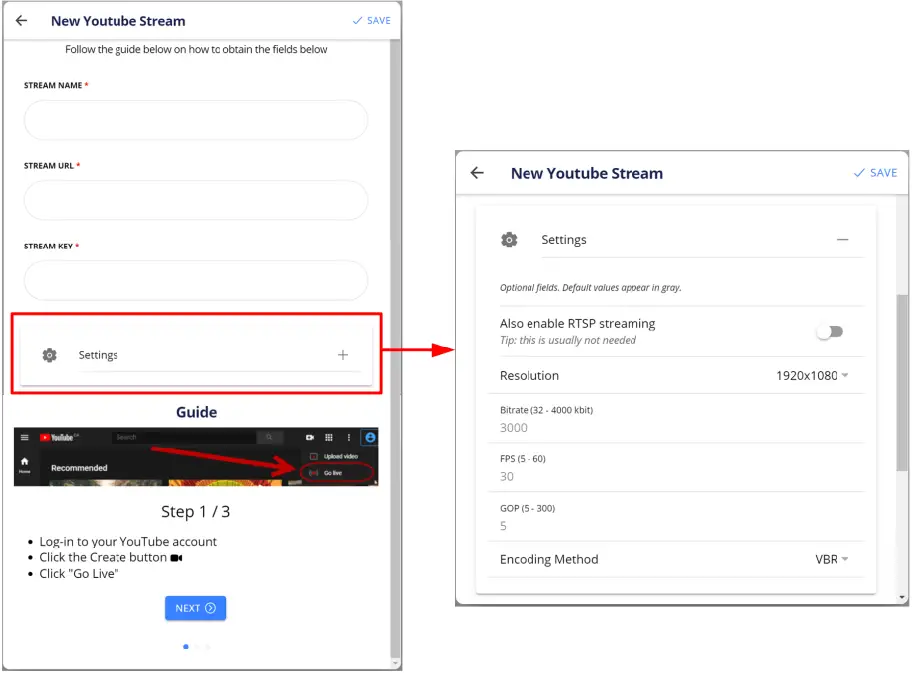Image resolution: width=916 pixels, height=677 pixels.
Task: Click the right panel vertical scrollbar
Action: [x=903, y=382]
